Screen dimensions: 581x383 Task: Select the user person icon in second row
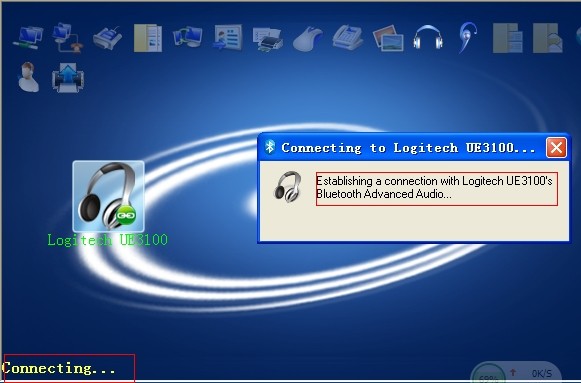coord(28,77)
